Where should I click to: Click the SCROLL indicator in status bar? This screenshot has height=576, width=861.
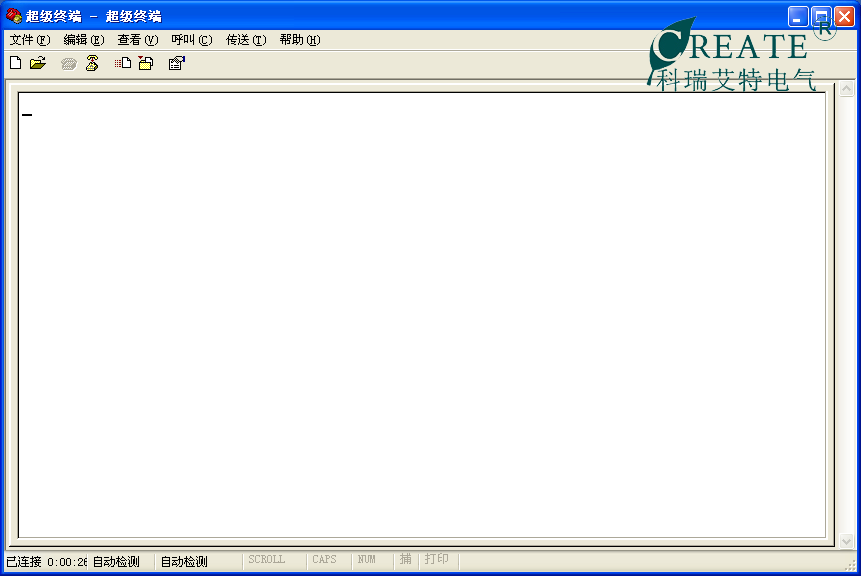tap(266, 560)
